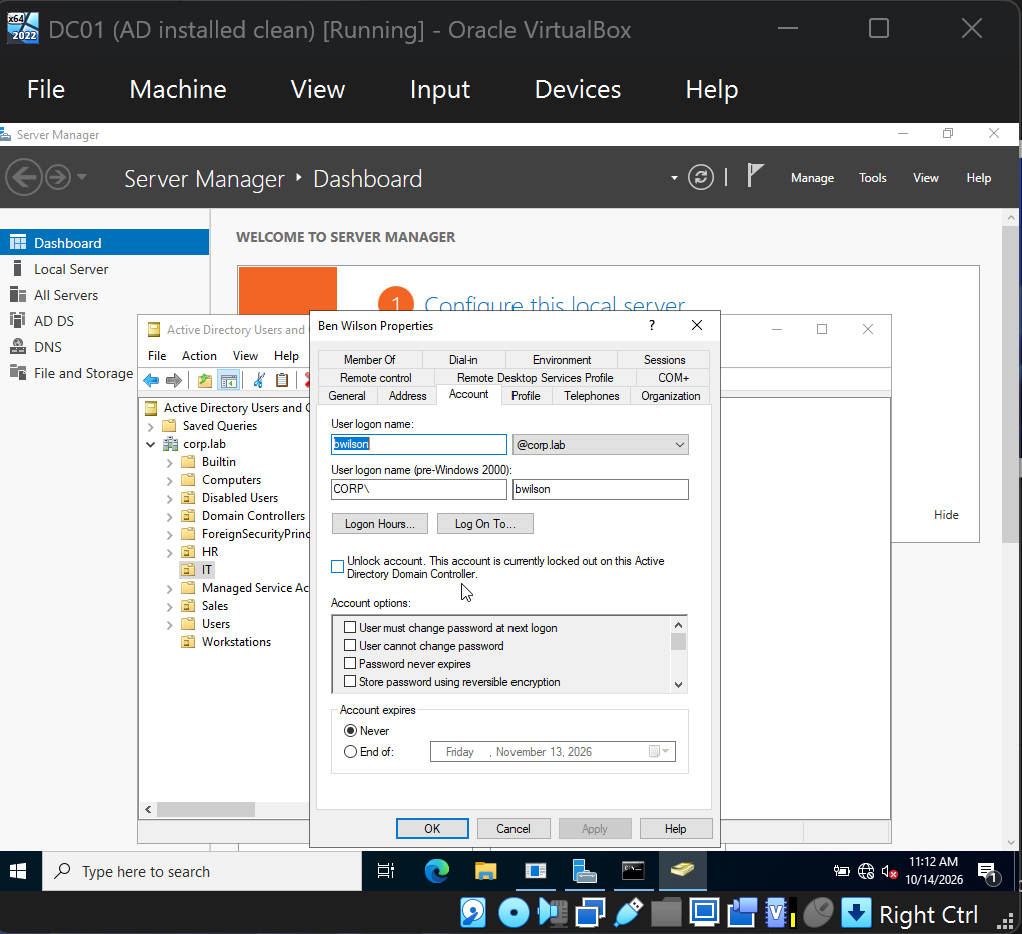Image resolution: width=1022 pixels, height=934 pixels.
Task: Open the notifications flag in Server Manager
Action: click(x=755, y=176)
